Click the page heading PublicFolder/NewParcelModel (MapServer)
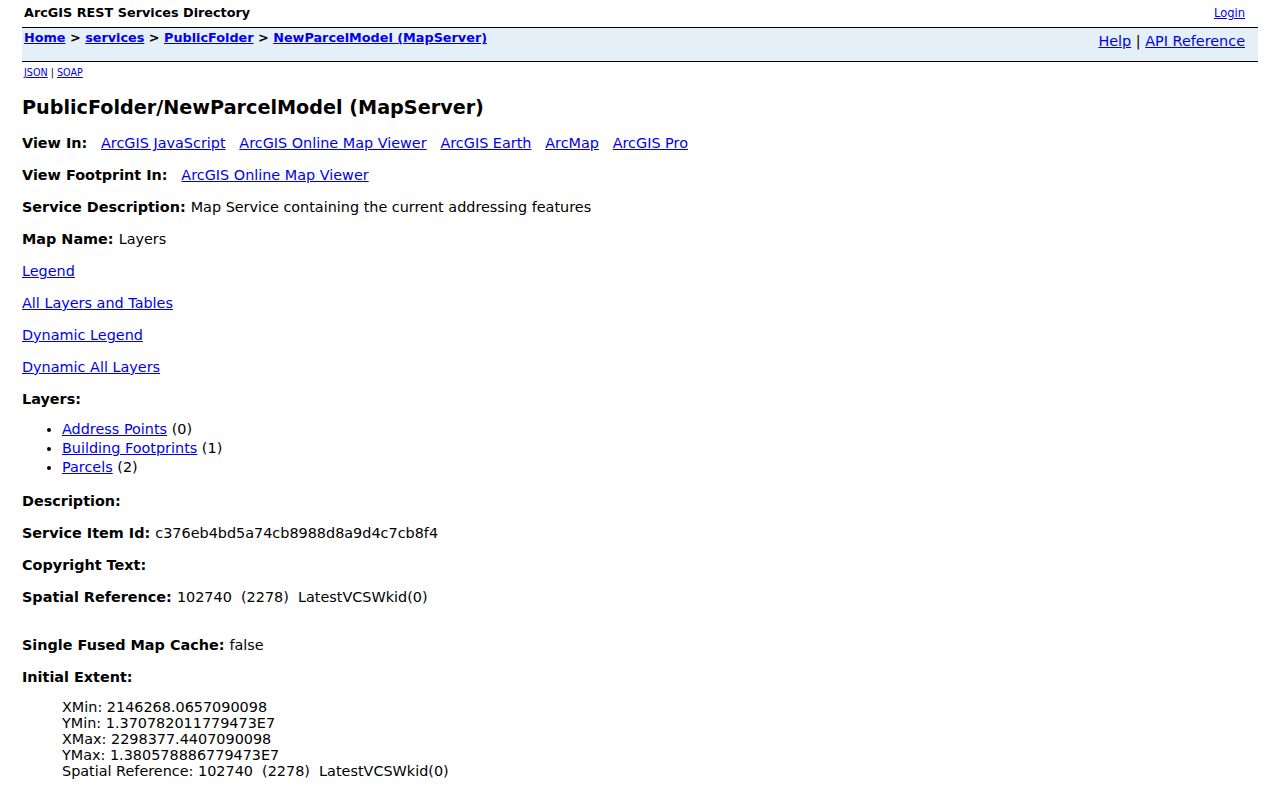This screenshot has width=1280, height=800. pyautogui.click(x=253, y=107)
